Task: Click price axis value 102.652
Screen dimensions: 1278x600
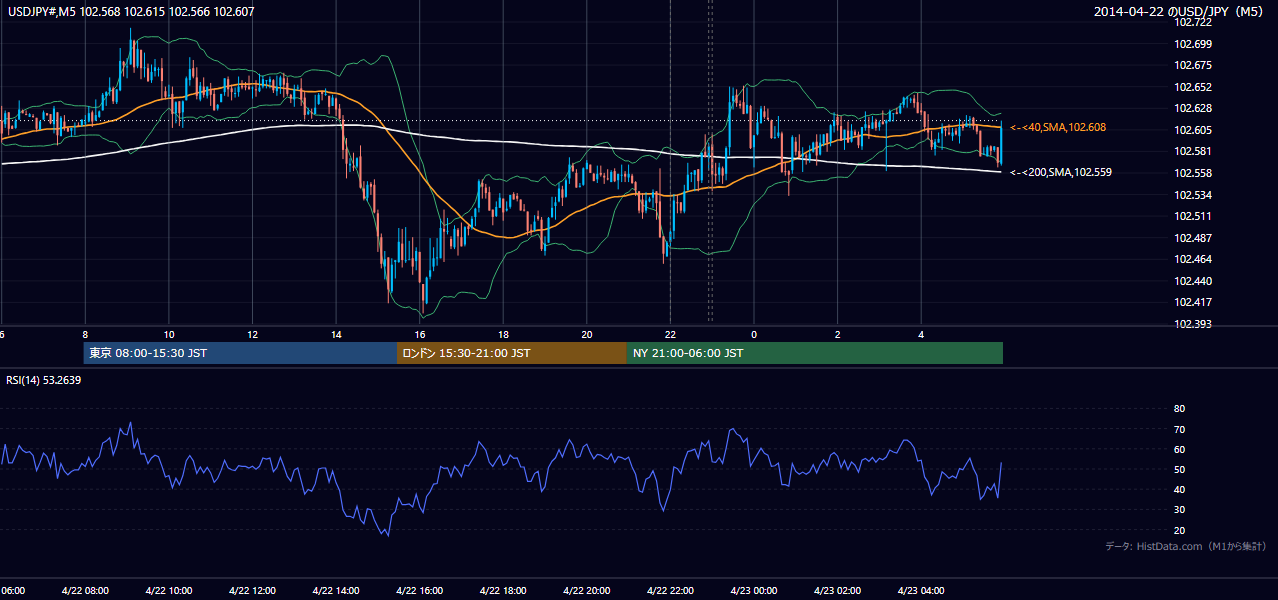Action: 1192,87
